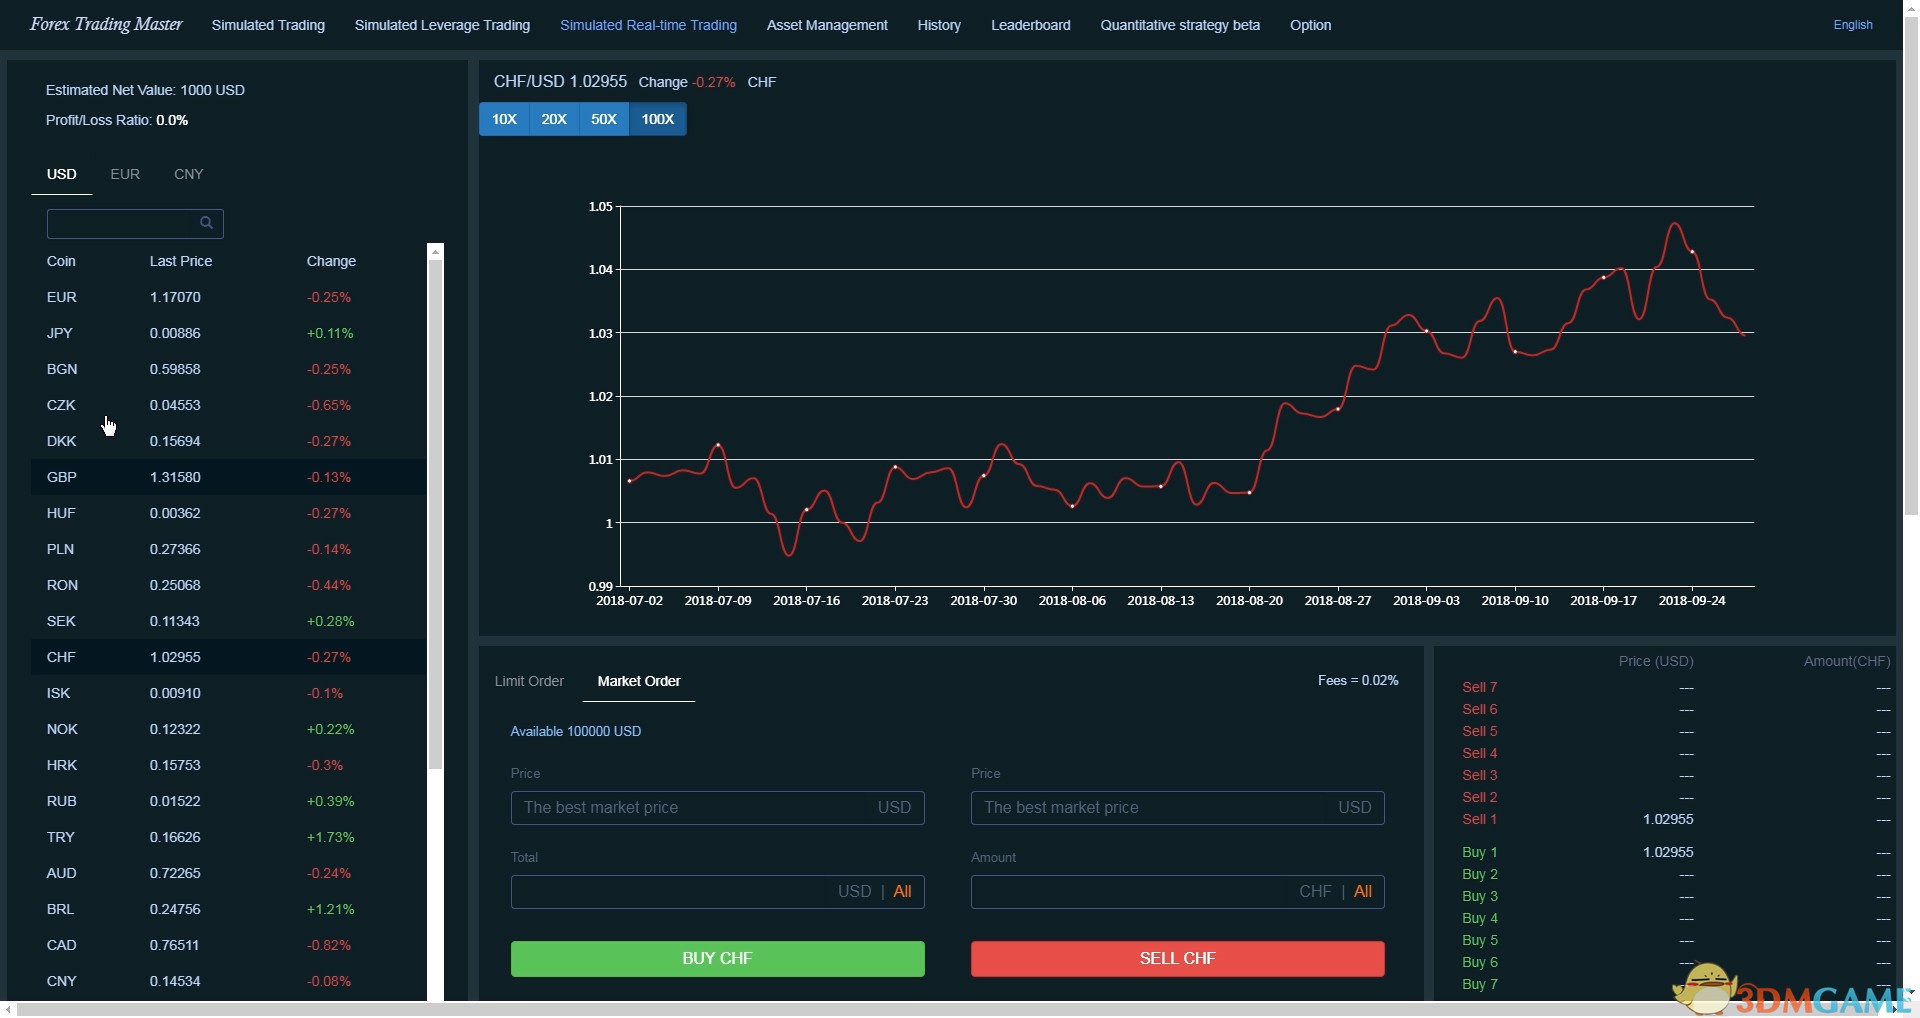The width and height of the screenshot is (1920, 1018).
Task: Switch to Market Order tab
Action: tap(639, 681)
